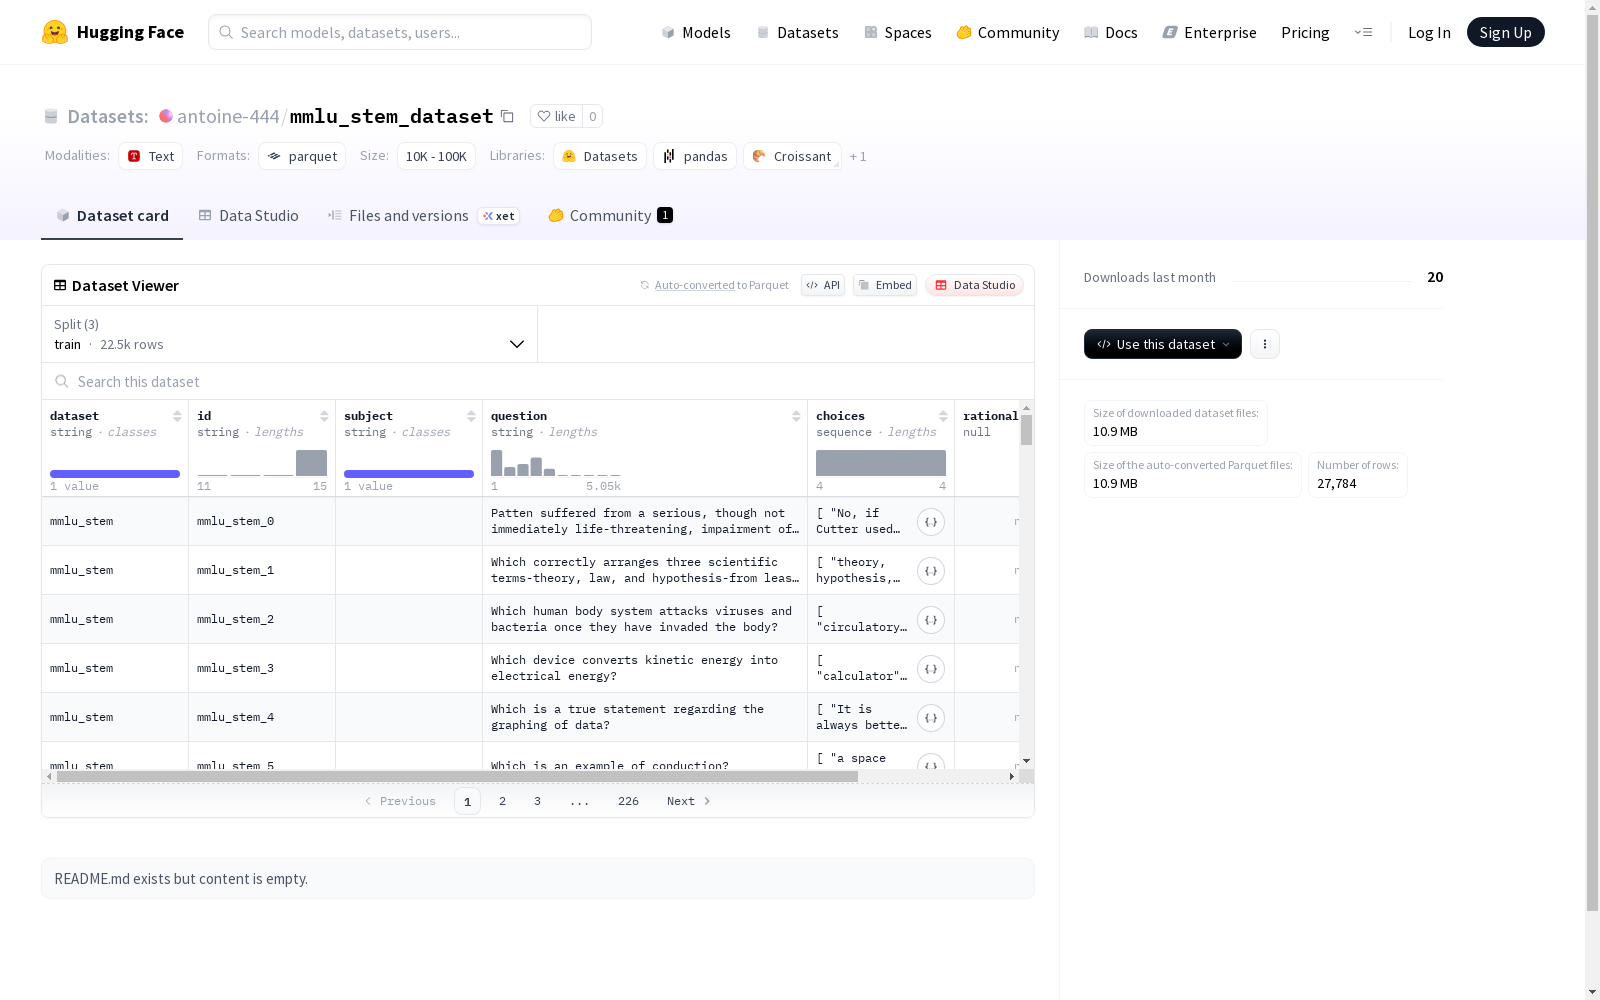The width and height of the screenshot is (1600, 1000).
Task: Select the pandas library tag
Action: [695, 156]
